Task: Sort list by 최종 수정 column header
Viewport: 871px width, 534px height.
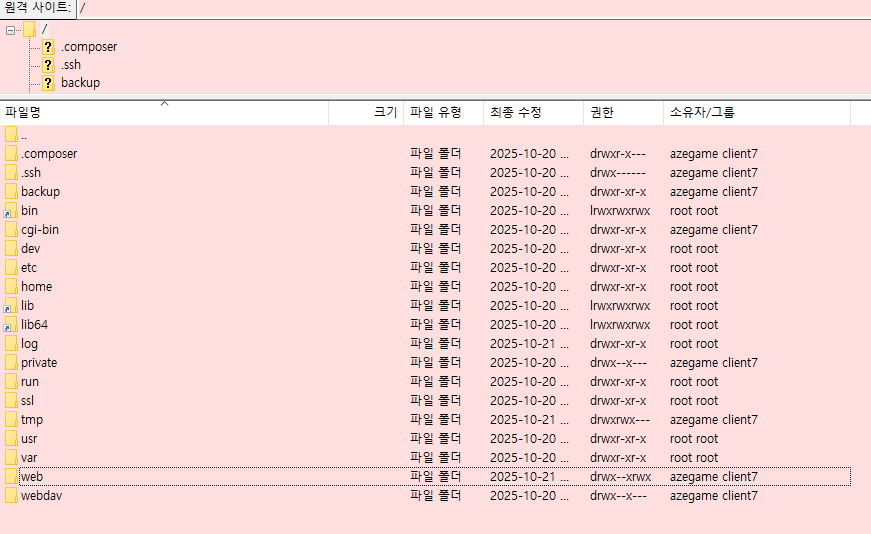Action: 515,113
